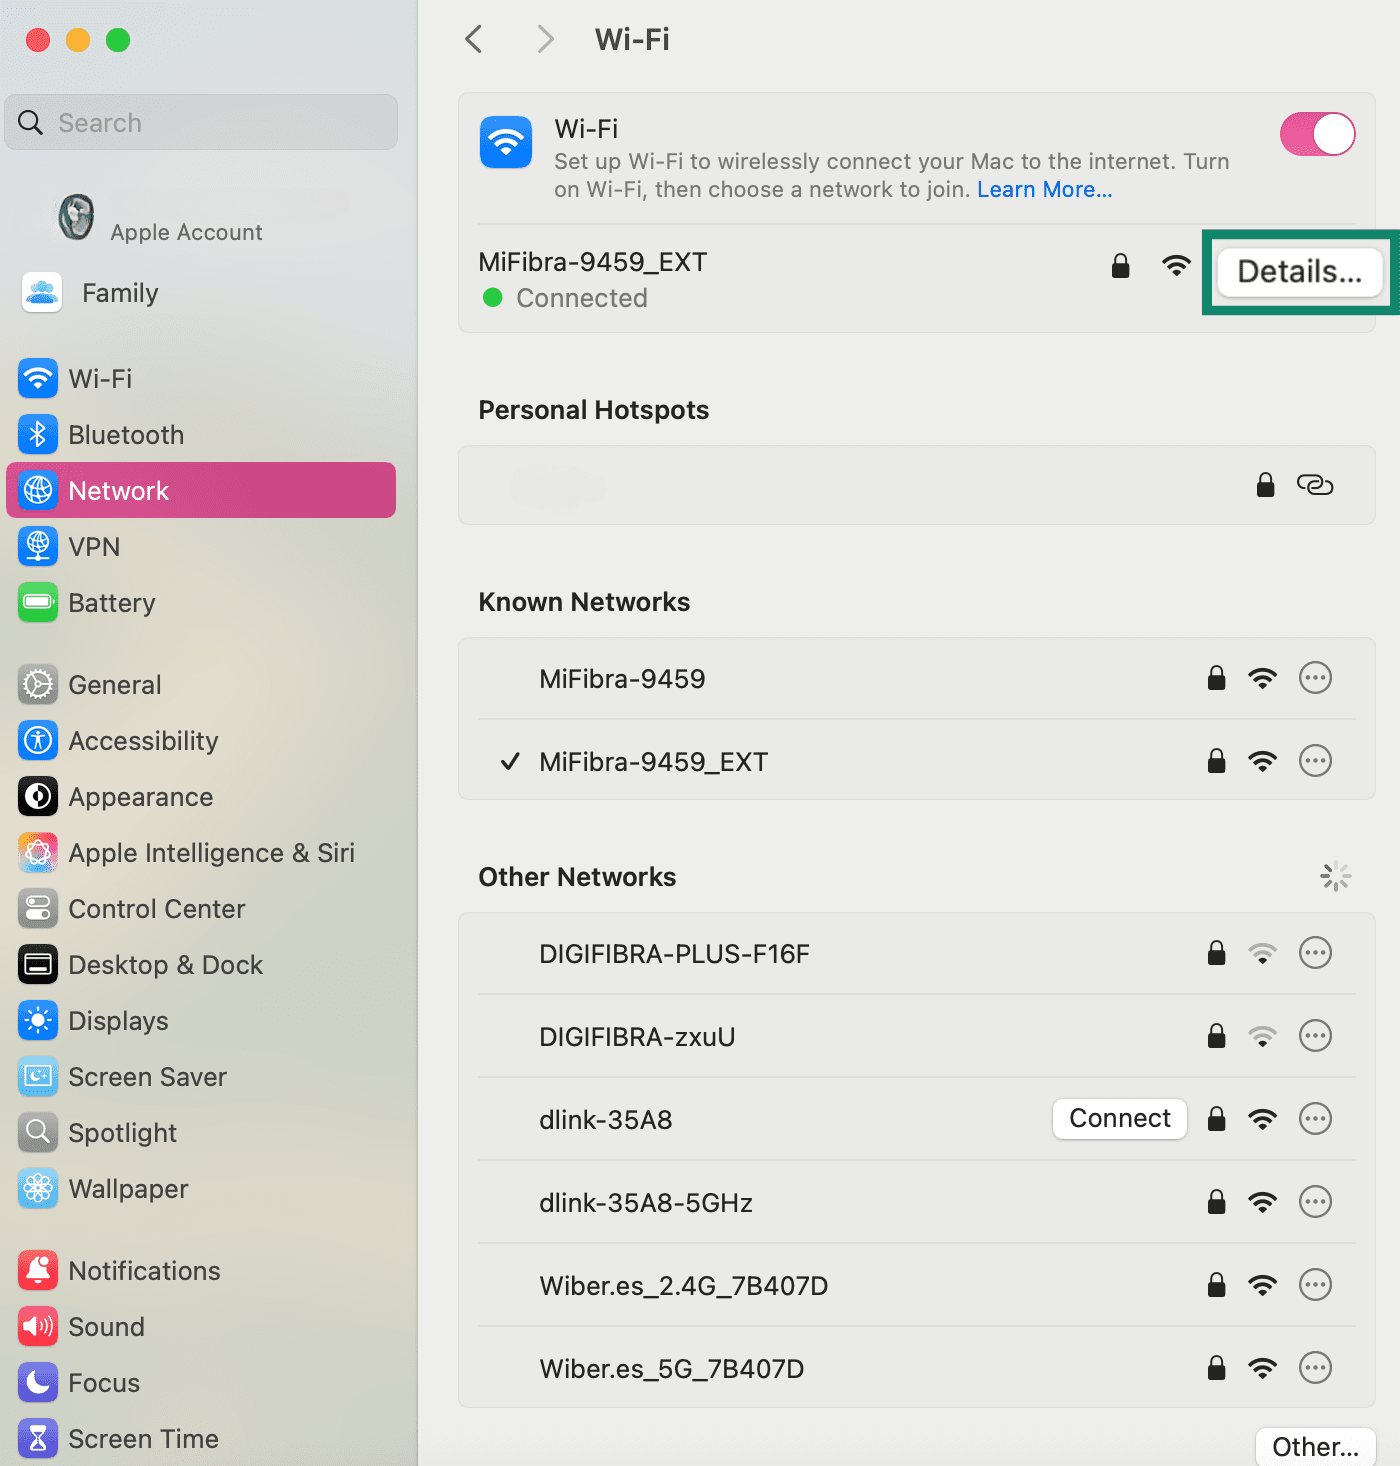
Task: Open Sound settings via speaker icon
Action: (x=38, y=1326)
